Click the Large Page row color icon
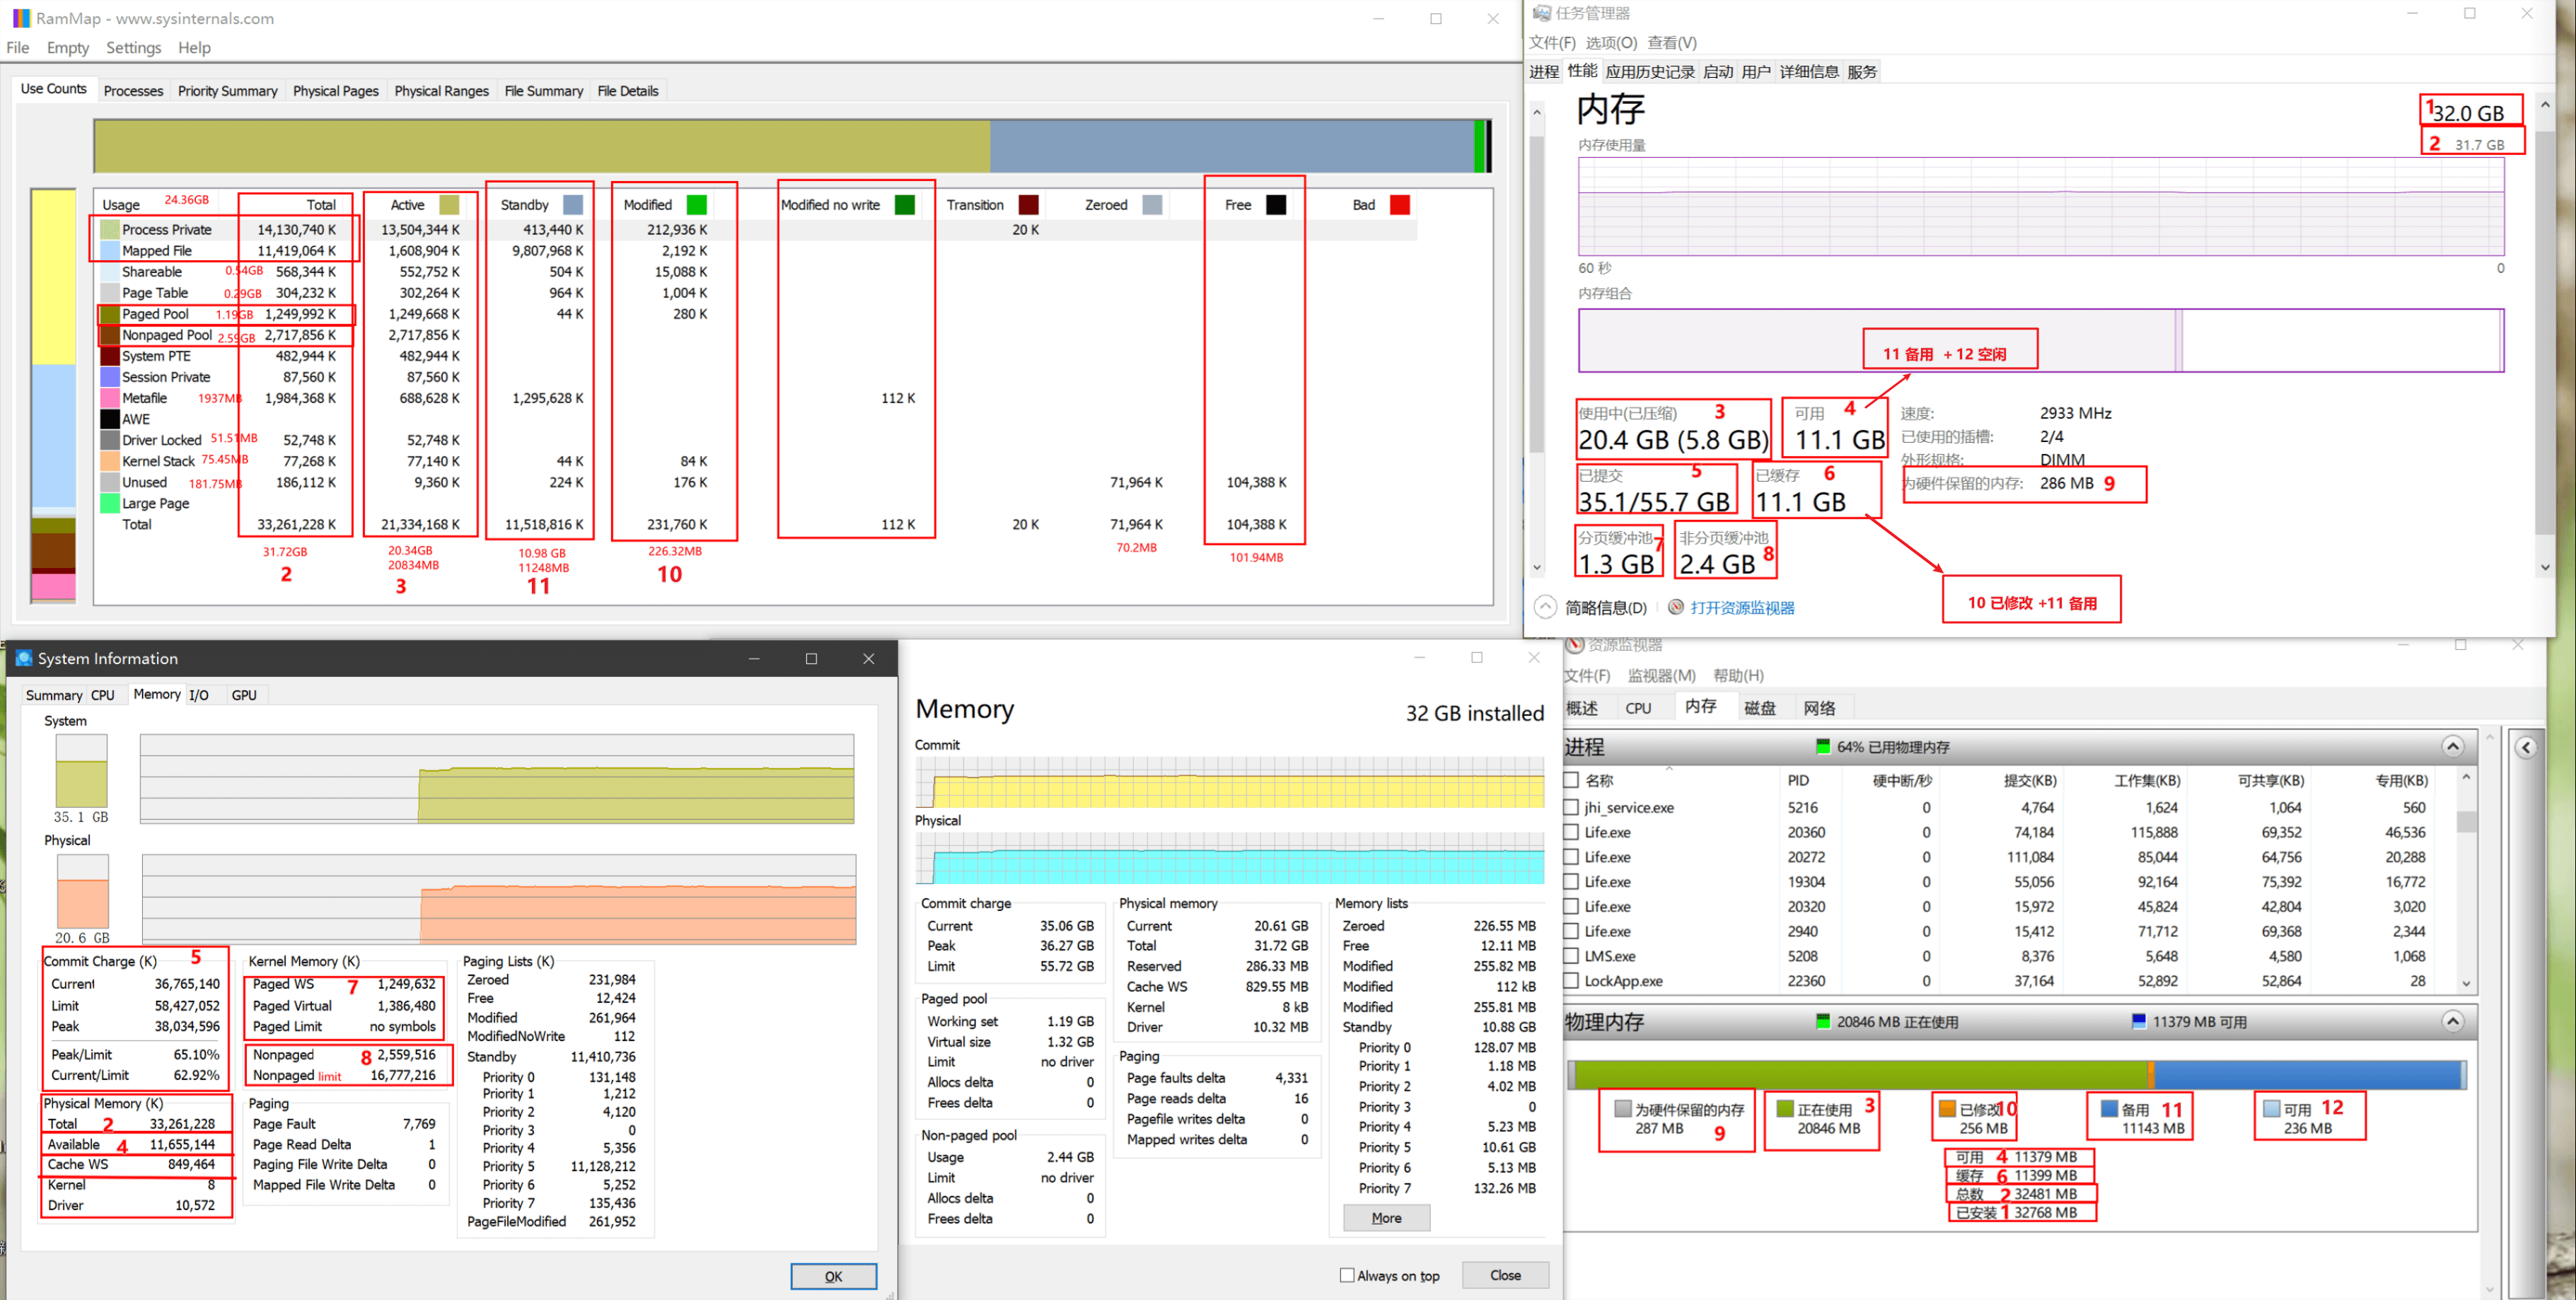Image resolution: width=2576 pixels, height=1300 pixels. [x=110, y=503]
